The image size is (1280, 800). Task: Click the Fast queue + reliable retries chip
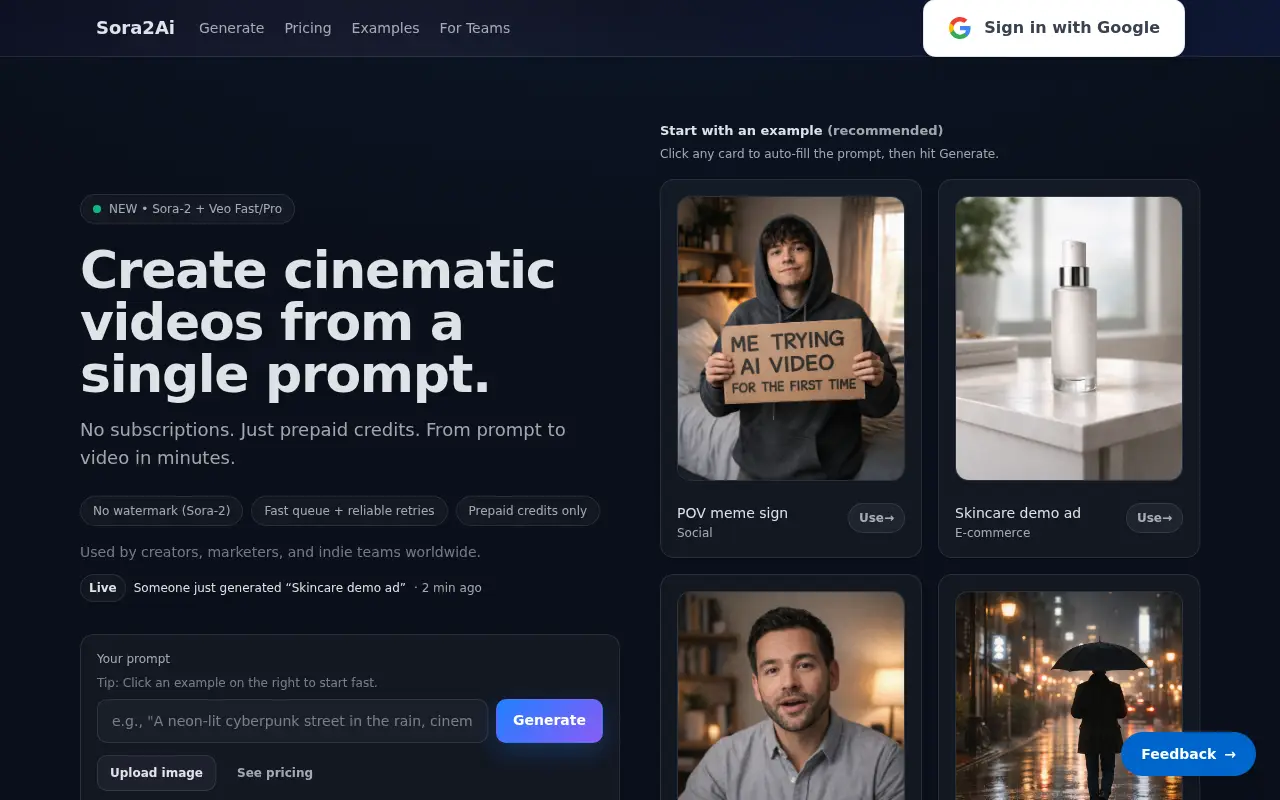click(349, 511)
